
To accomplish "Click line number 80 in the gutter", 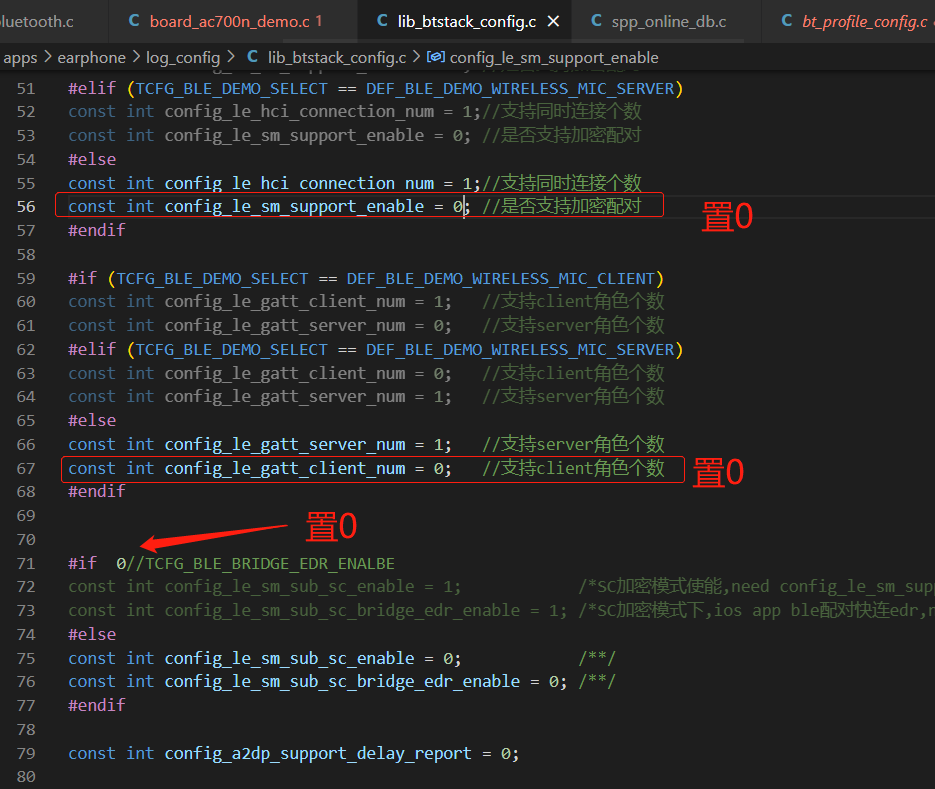I will click(x=26, y=776).
